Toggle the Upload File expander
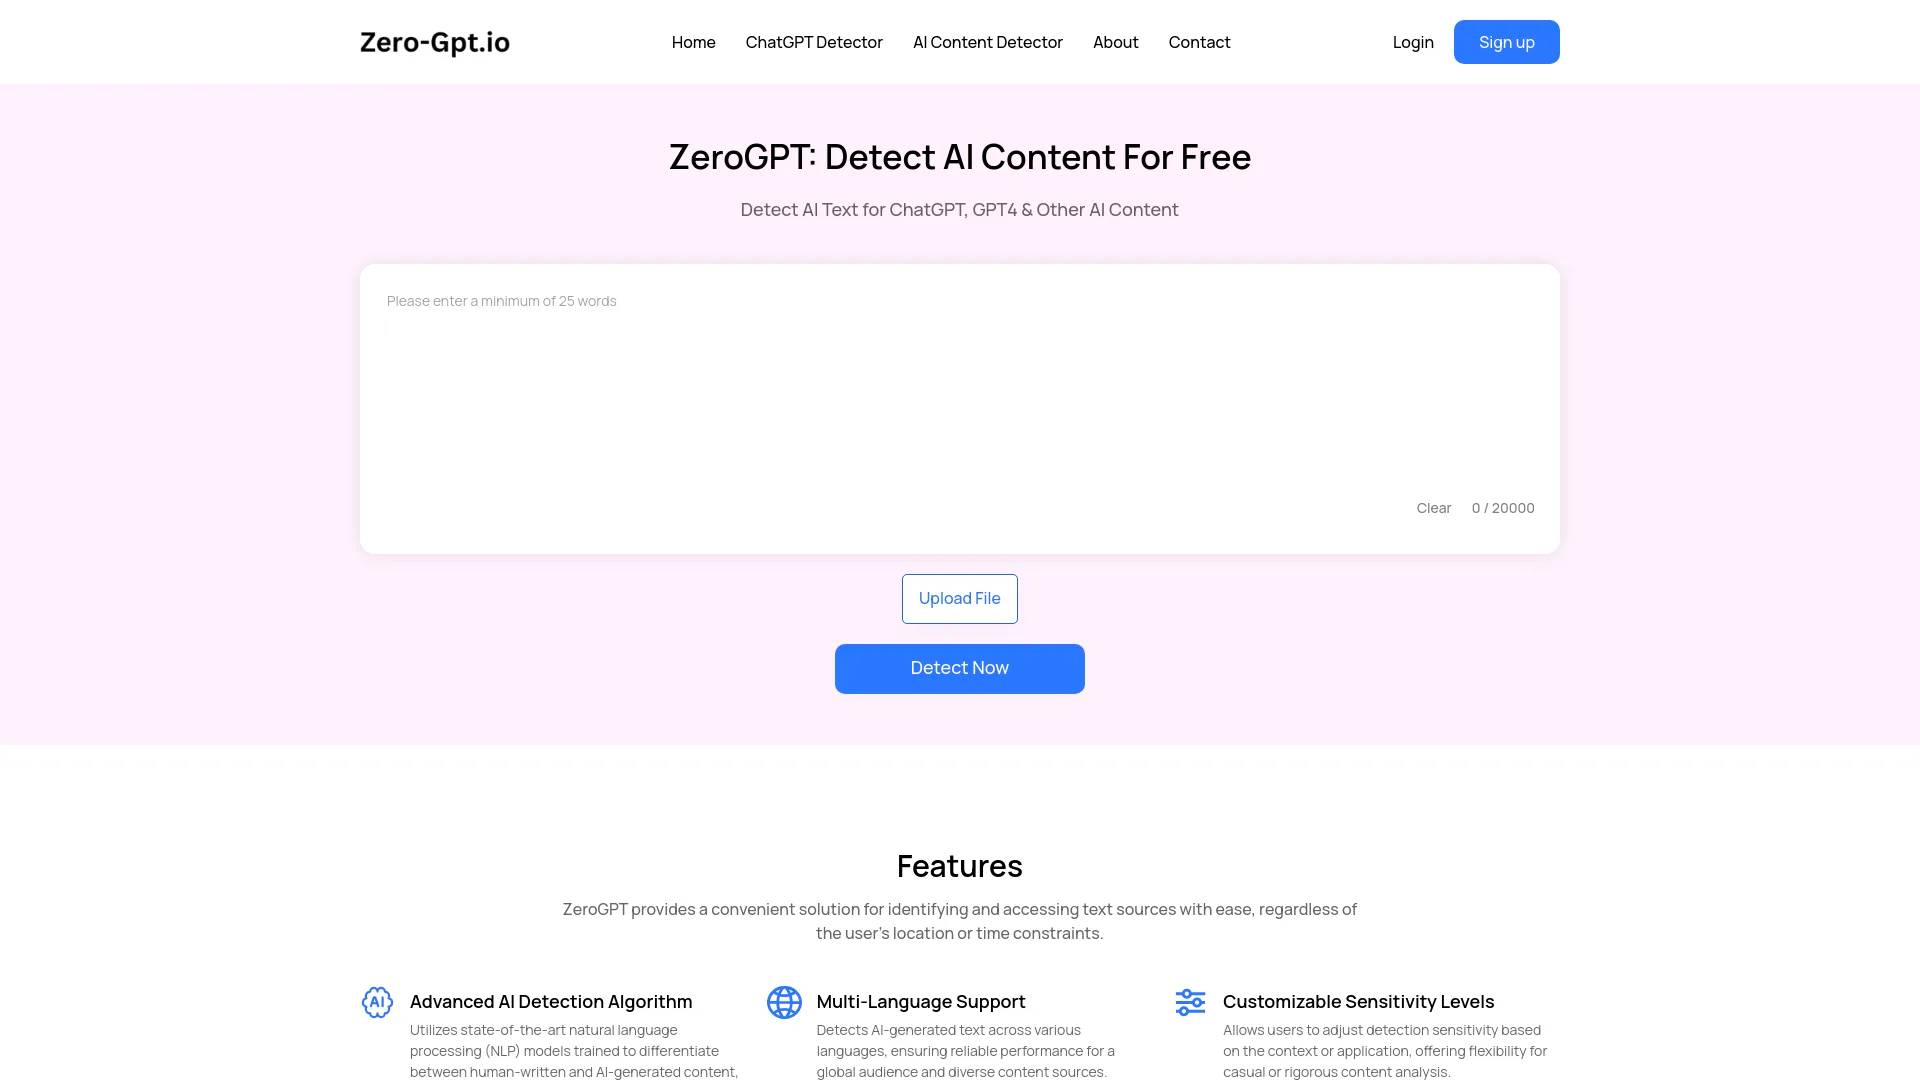The image size is (1920, 1080). pyautogui.click(x=959, y=597)
